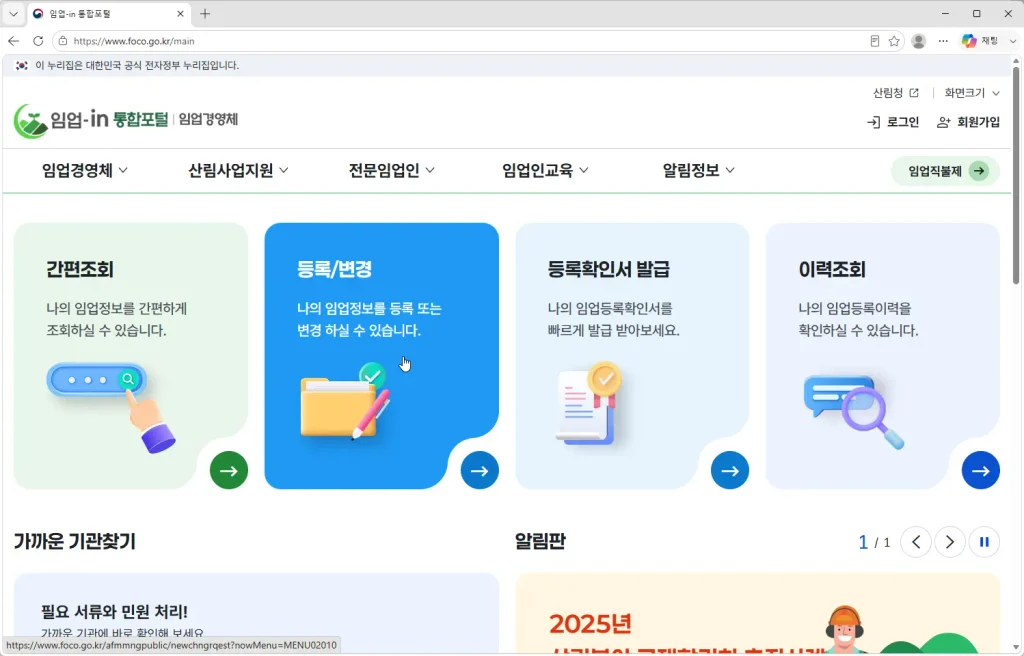Click the 가까운 기관찾기 heading

point(74,542)
